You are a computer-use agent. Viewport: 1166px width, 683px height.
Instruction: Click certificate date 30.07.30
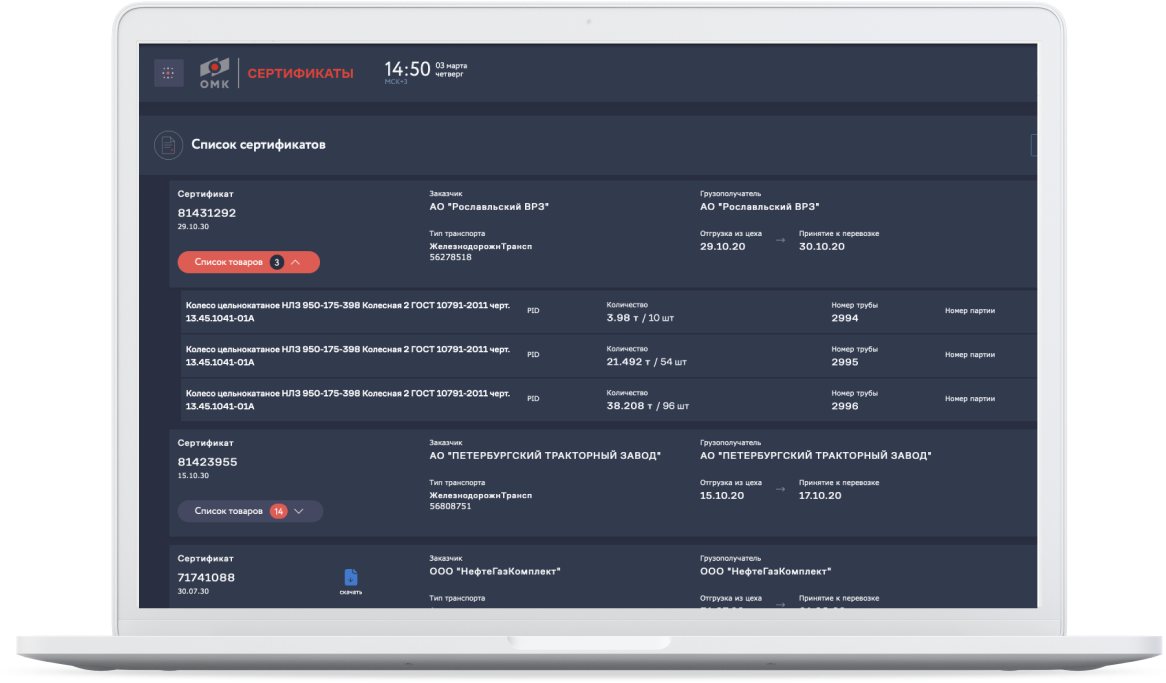point(193,591)
